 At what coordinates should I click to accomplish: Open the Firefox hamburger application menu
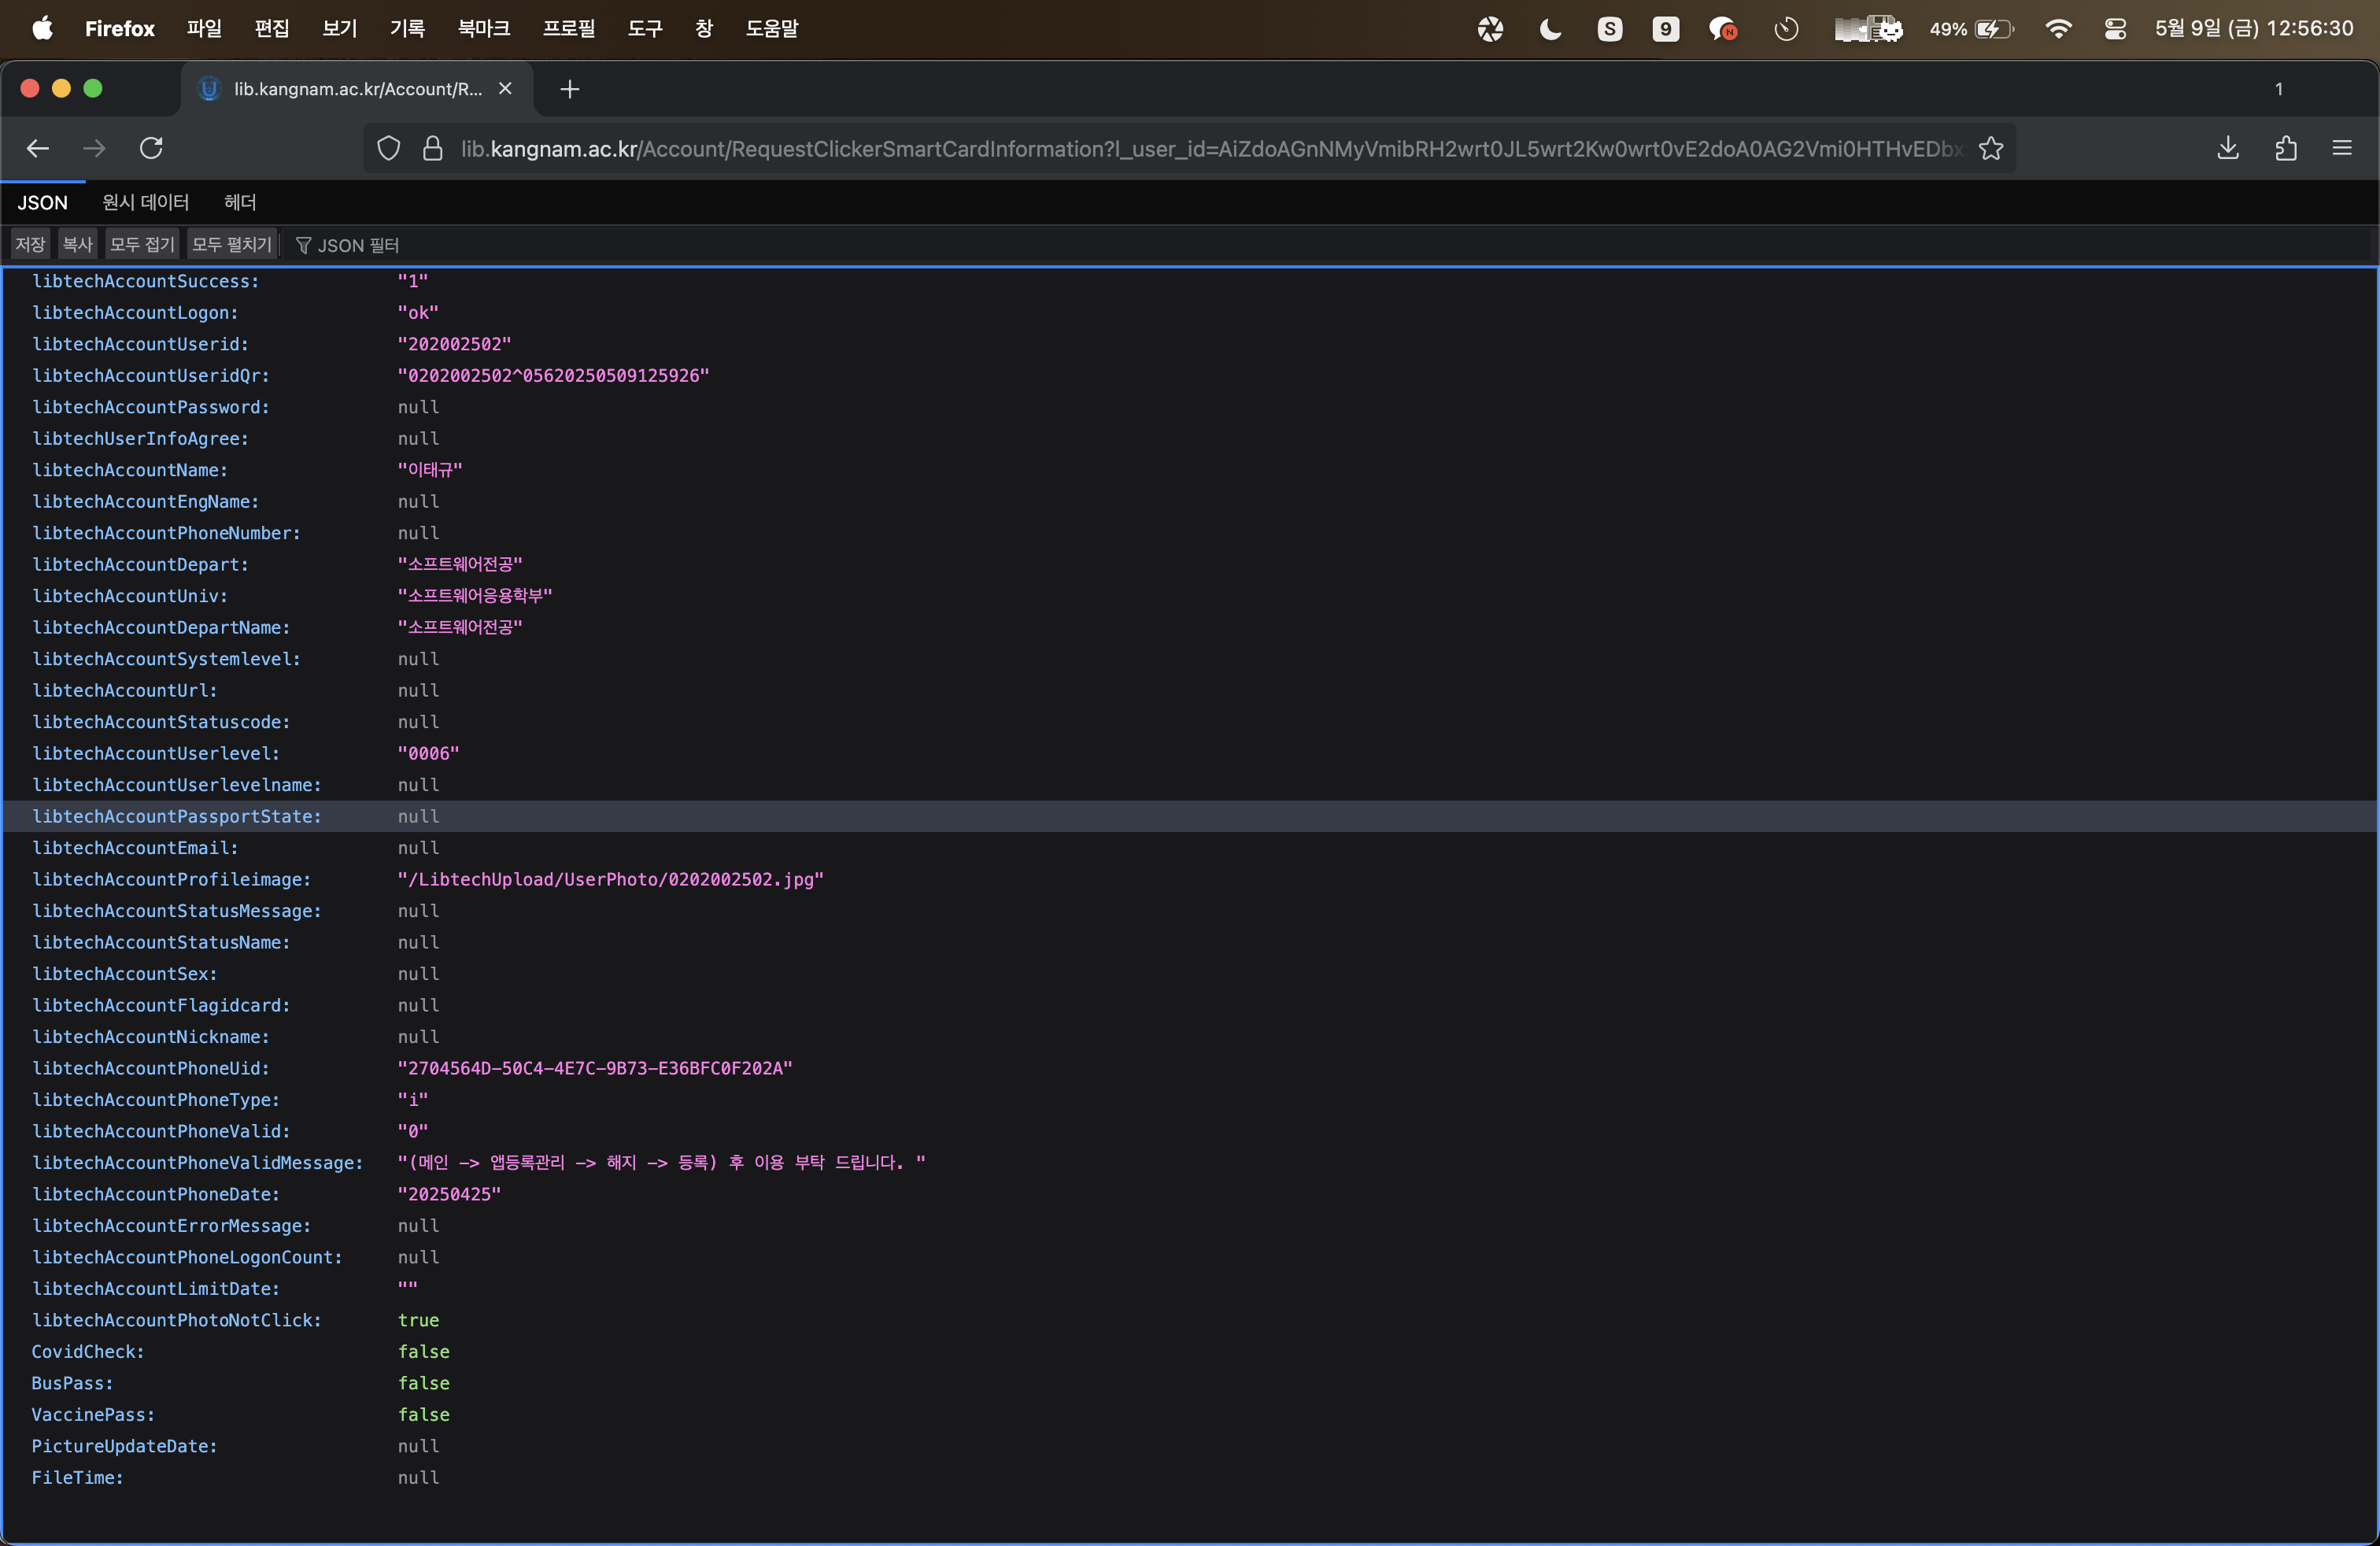coord(2342,149)
